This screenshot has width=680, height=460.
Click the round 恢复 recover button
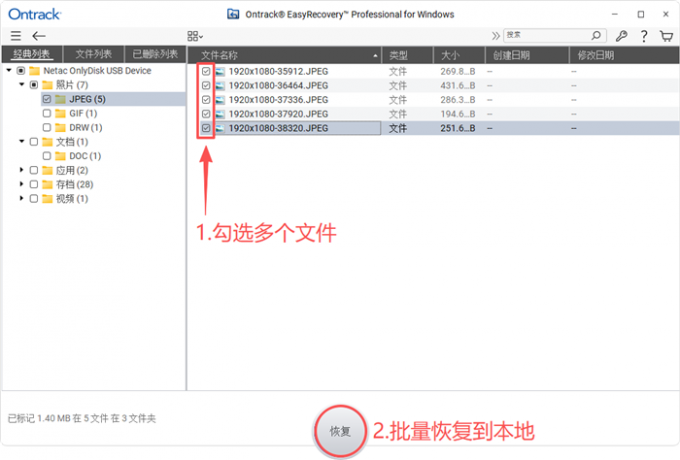tap(340, 431)
